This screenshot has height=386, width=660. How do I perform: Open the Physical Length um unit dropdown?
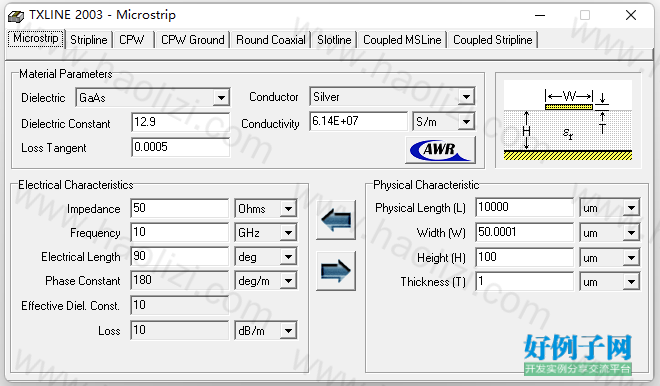coord(631,208)
